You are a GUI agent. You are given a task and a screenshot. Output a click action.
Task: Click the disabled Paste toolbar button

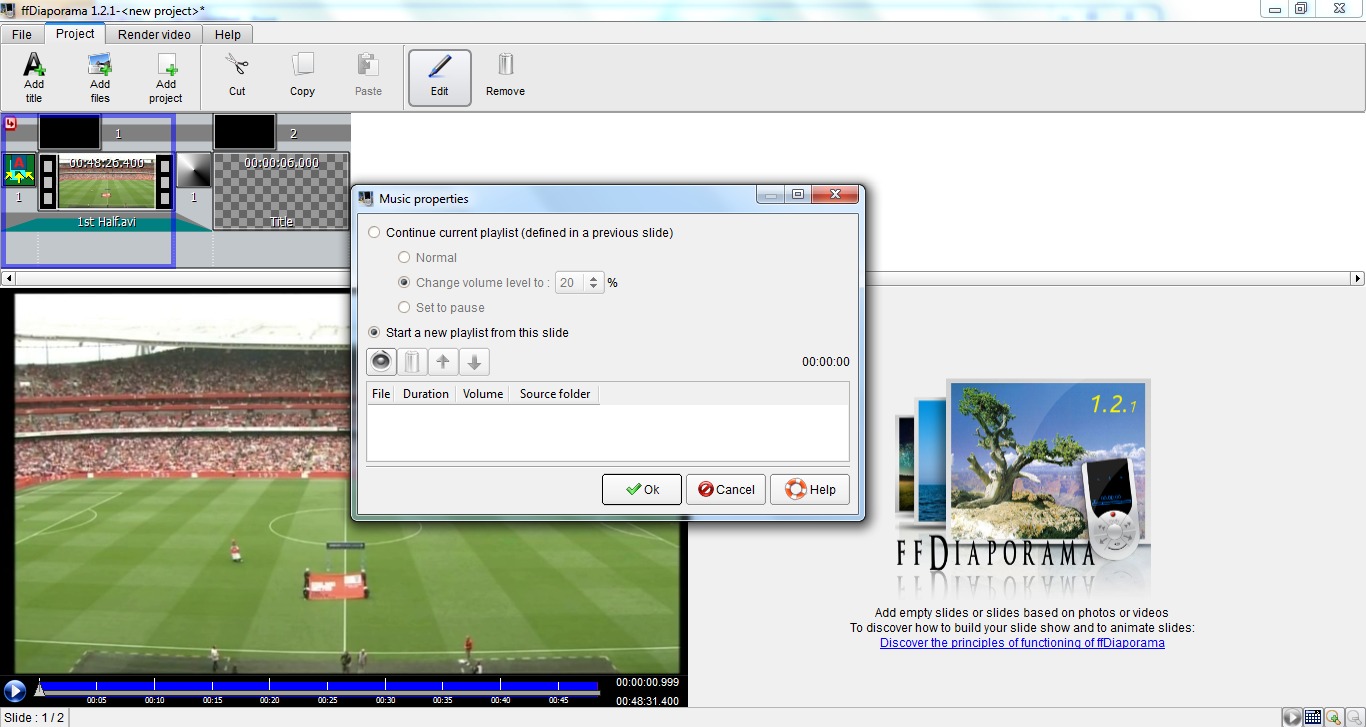368,76
